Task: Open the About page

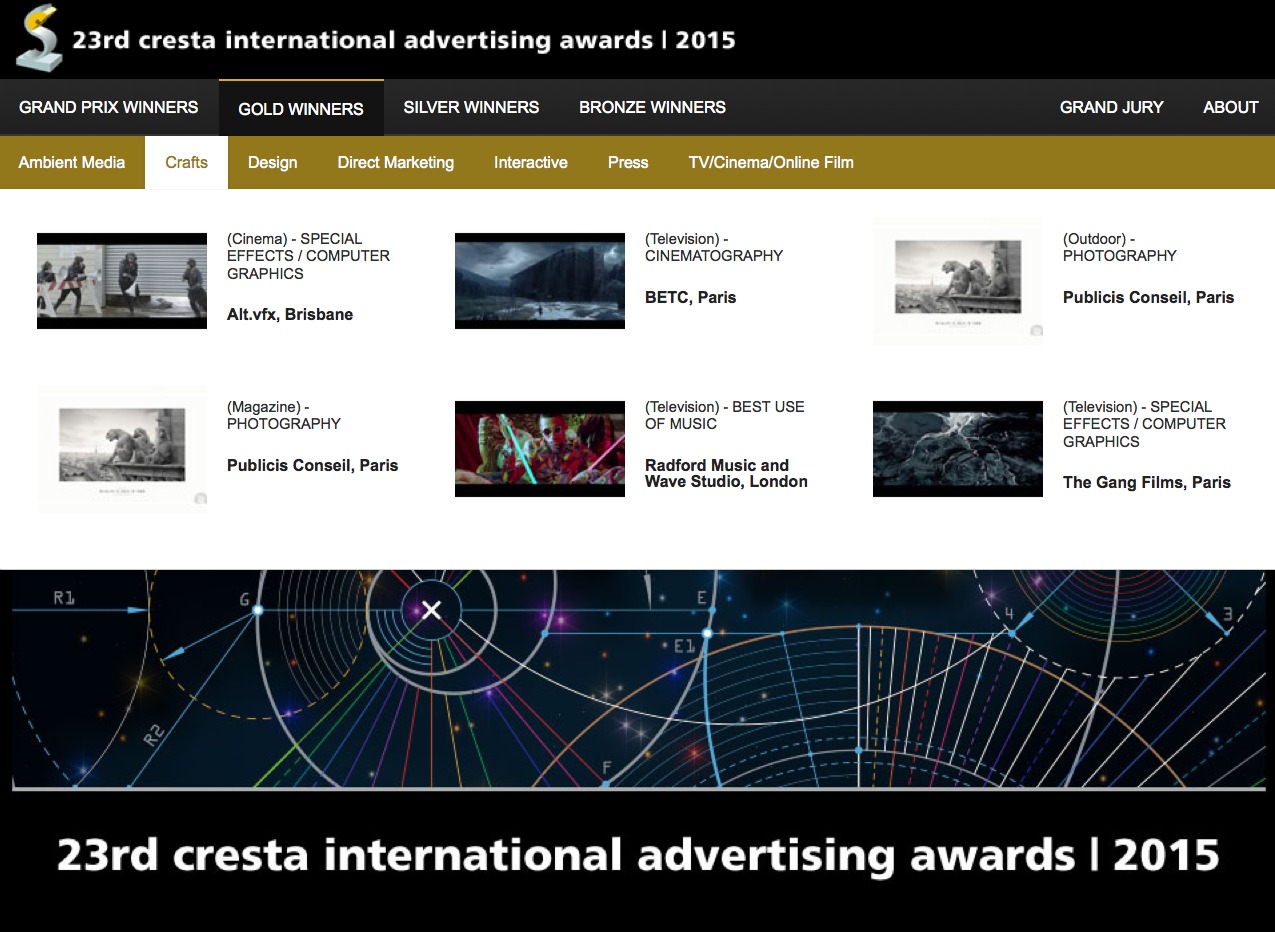Action: pos(1230,107)
